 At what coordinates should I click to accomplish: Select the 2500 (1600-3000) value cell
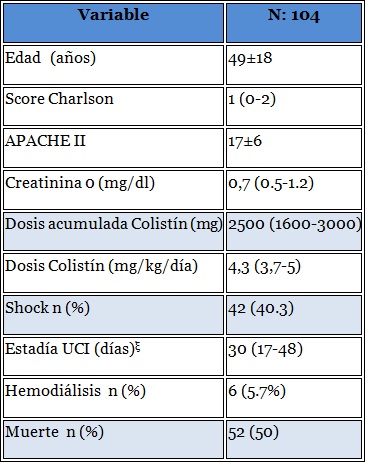pyautogui.click(x=294, y=231)
